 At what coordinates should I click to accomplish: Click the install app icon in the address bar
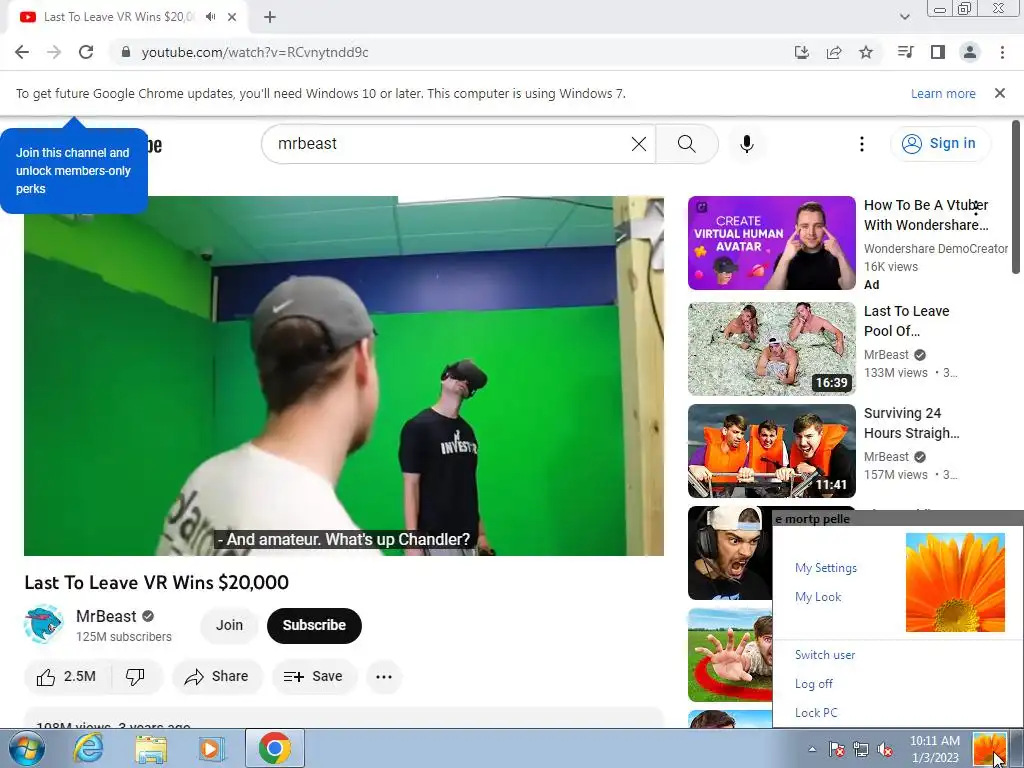tap(801, 52)
